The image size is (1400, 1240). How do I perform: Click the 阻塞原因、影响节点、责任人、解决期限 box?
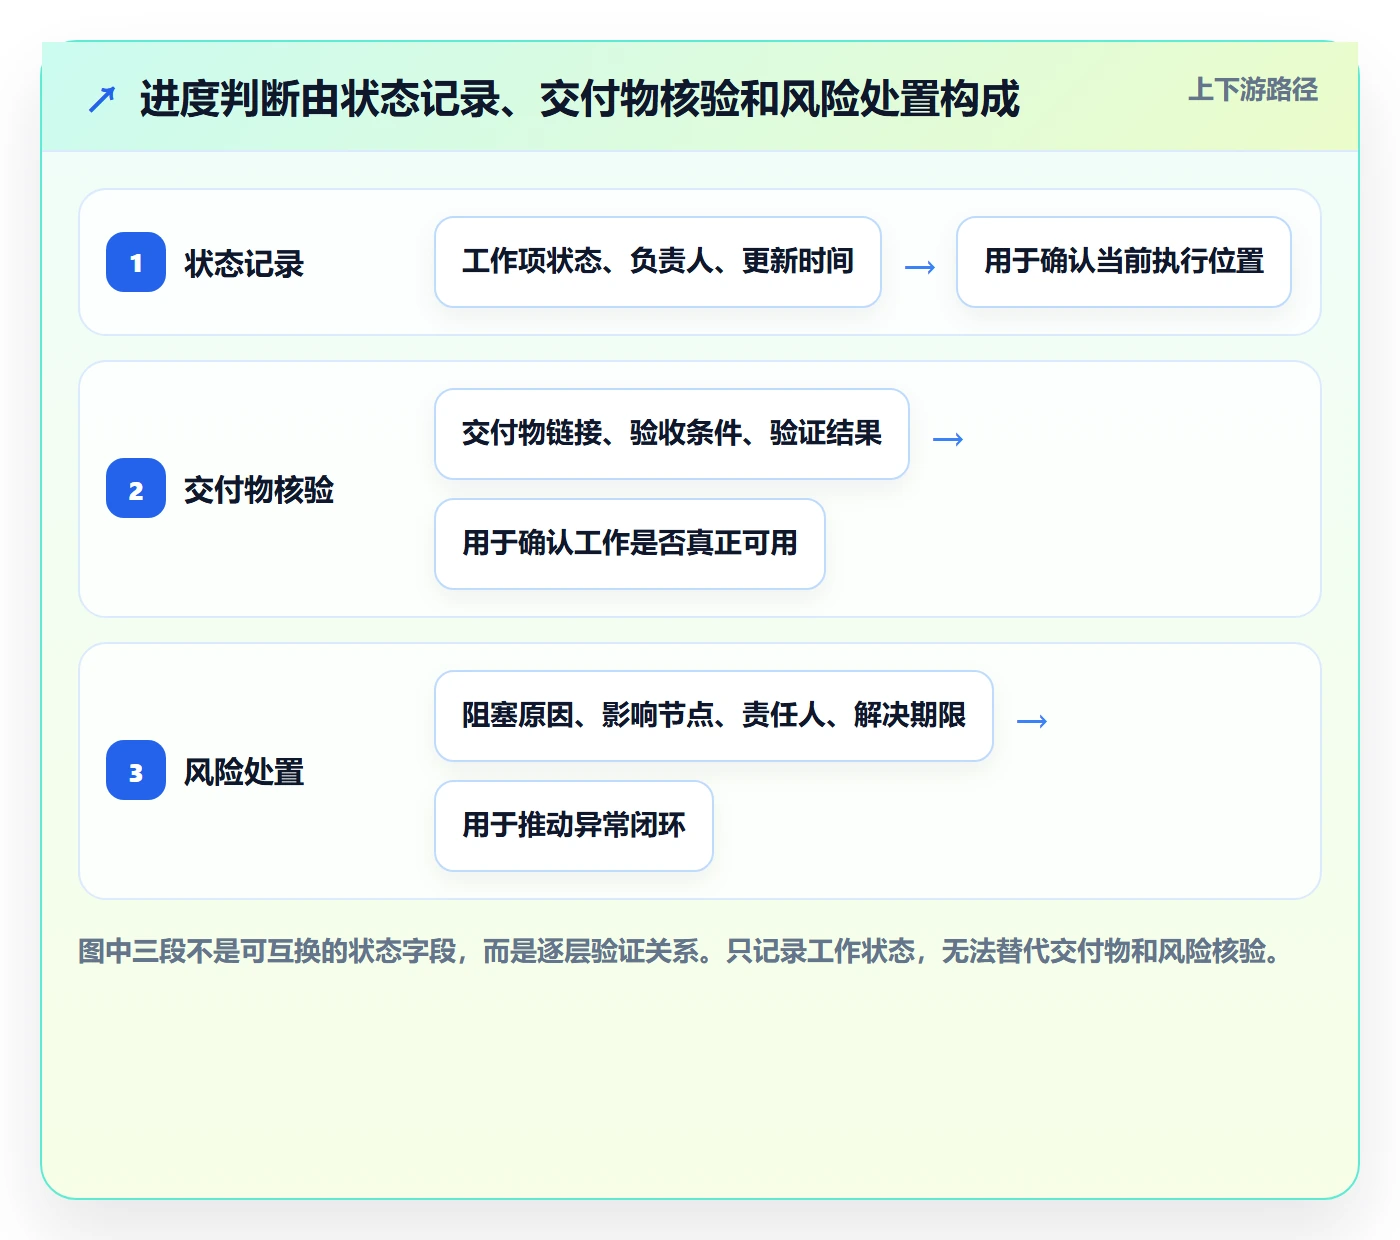click(714, 716)
